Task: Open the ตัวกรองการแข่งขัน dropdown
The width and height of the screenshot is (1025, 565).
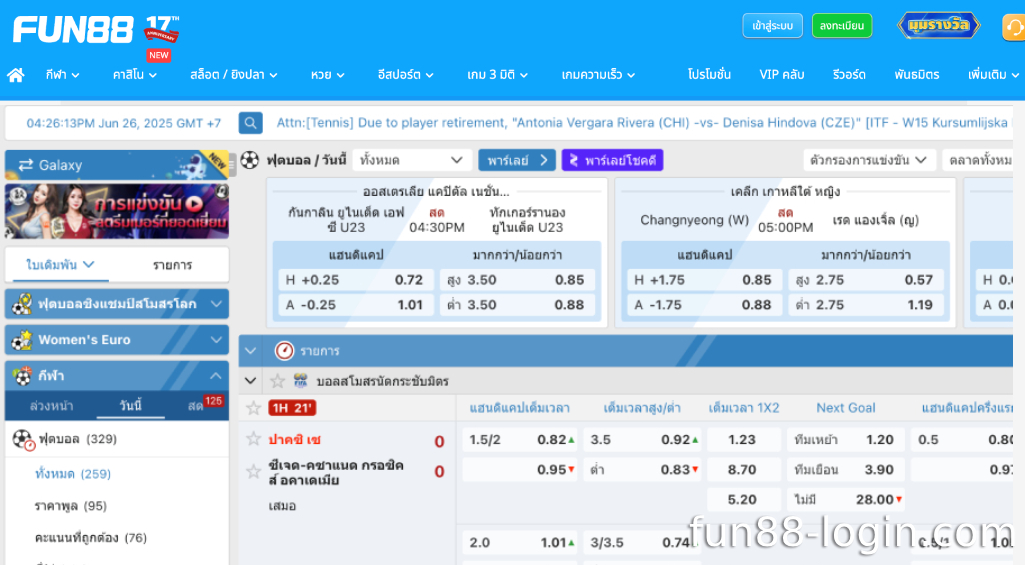Action: pos(868,160)
